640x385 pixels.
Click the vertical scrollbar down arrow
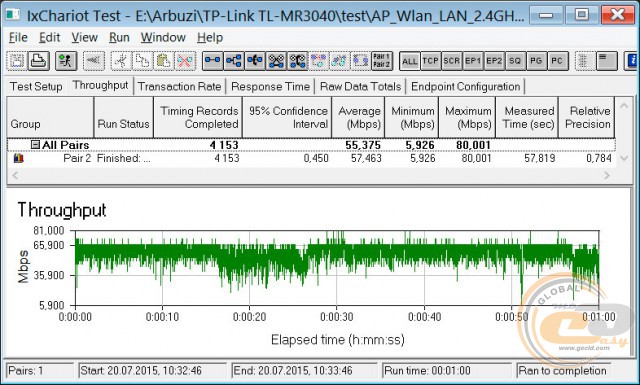624,158
